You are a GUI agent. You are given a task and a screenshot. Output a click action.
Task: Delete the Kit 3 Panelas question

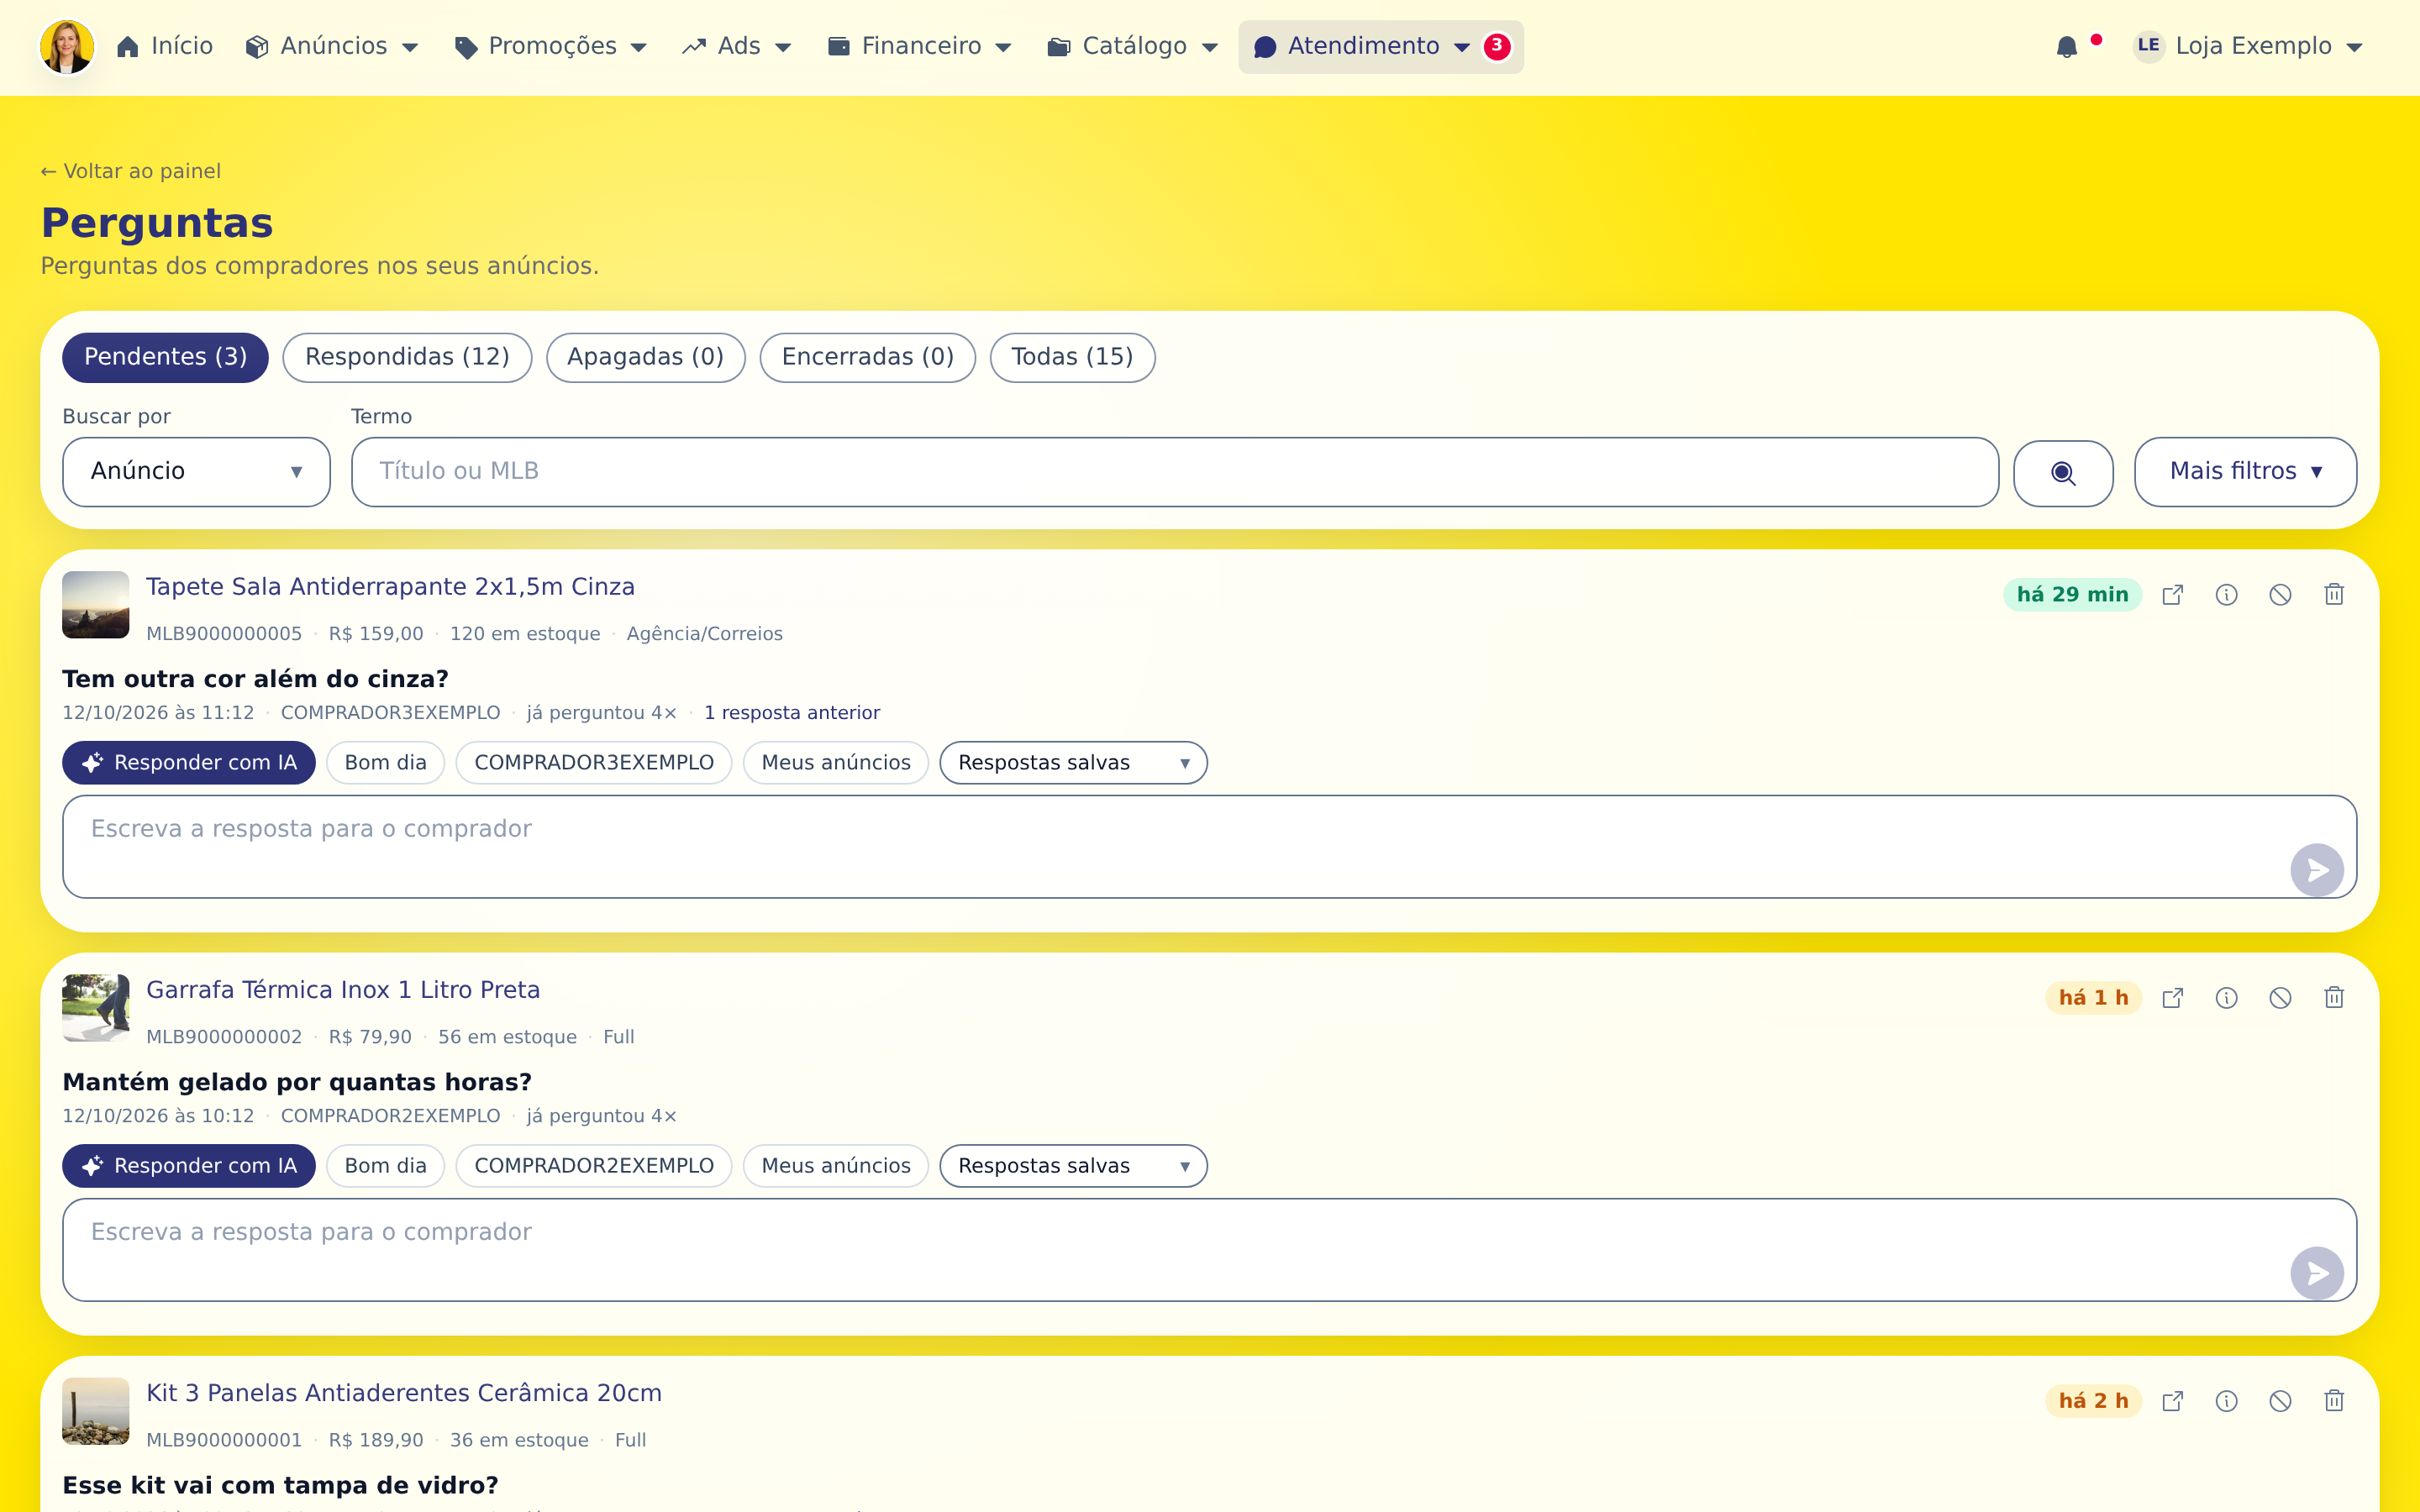2334,1401
